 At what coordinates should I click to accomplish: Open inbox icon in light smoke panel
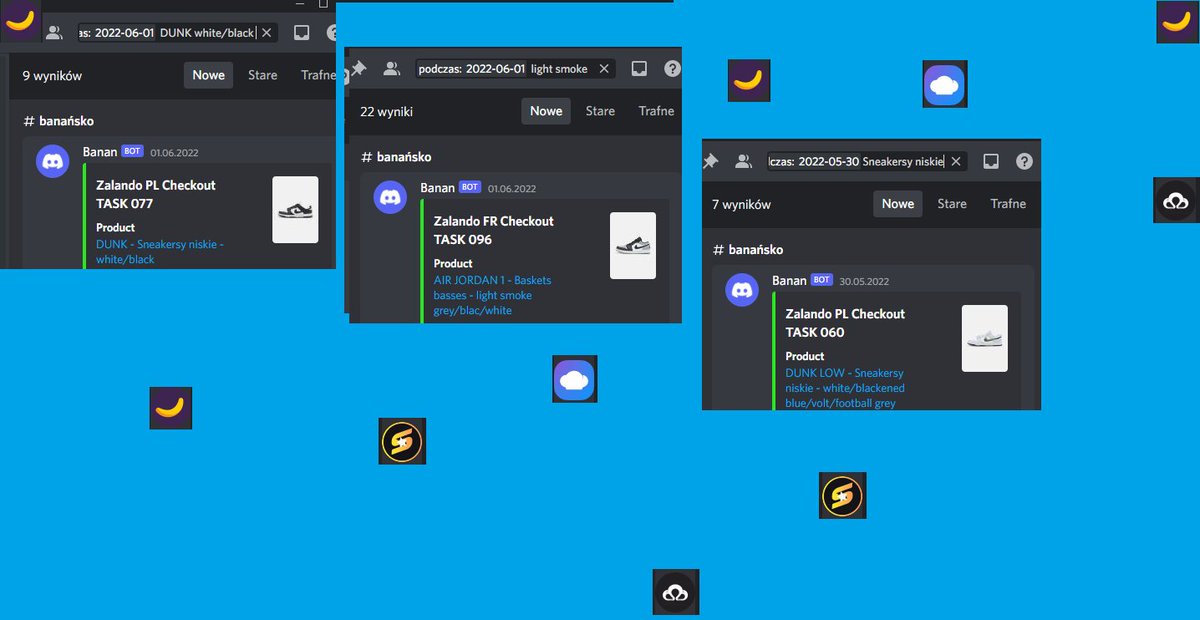click(x=640, y=69)
